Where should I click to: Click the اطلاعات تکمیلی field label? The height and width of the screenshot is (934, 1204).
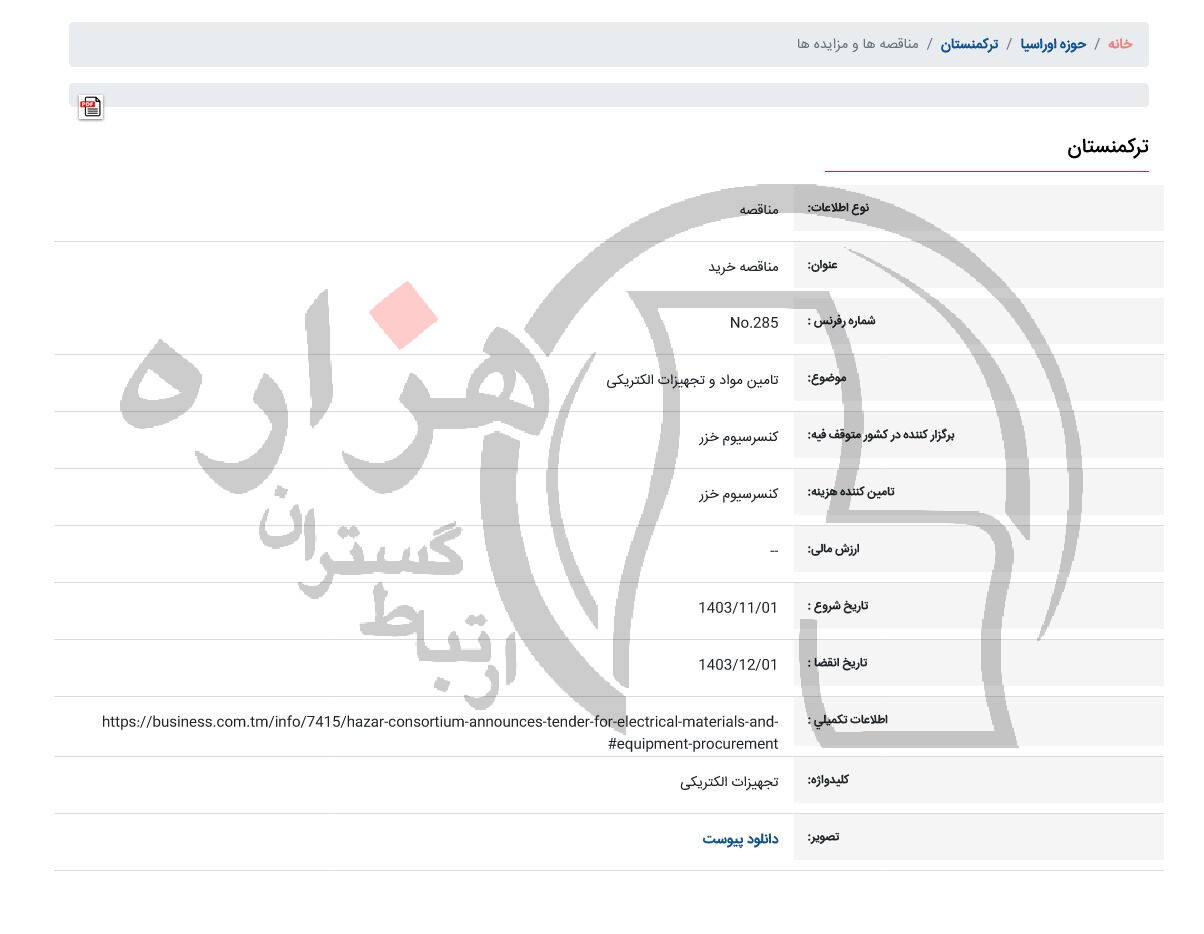[x=848, y=720]
